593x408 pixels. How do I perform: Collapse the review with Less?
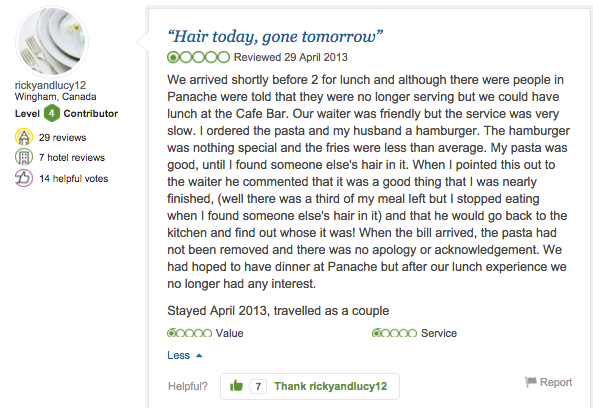coord(179,355)
